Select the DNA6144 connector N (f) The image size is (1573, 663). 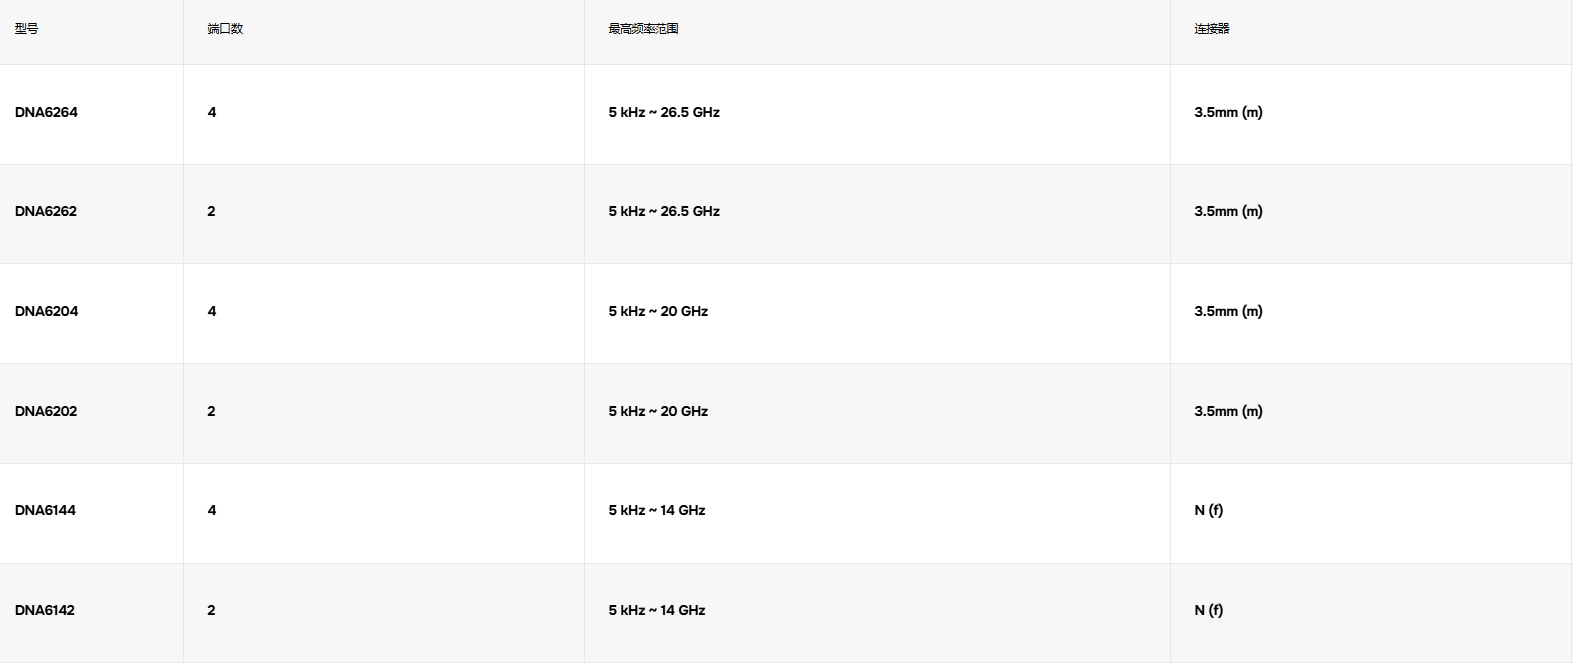pyautogui.click(x=1208, y=510)
